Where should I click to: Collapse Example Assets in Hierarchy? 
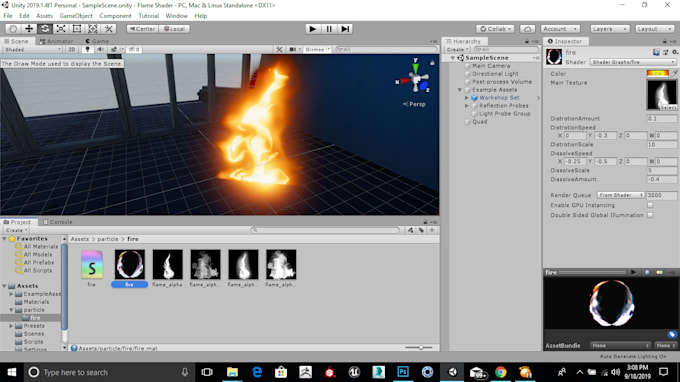click(460, 90)
